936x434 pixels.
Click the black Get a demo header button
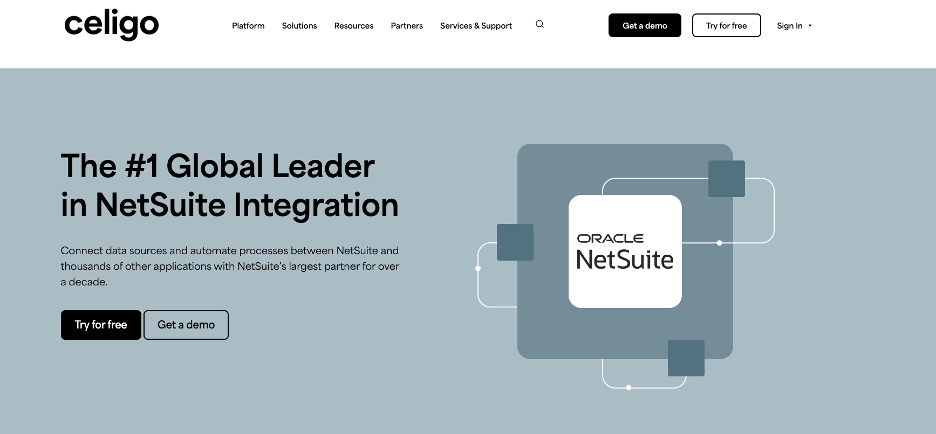(645, 26)
